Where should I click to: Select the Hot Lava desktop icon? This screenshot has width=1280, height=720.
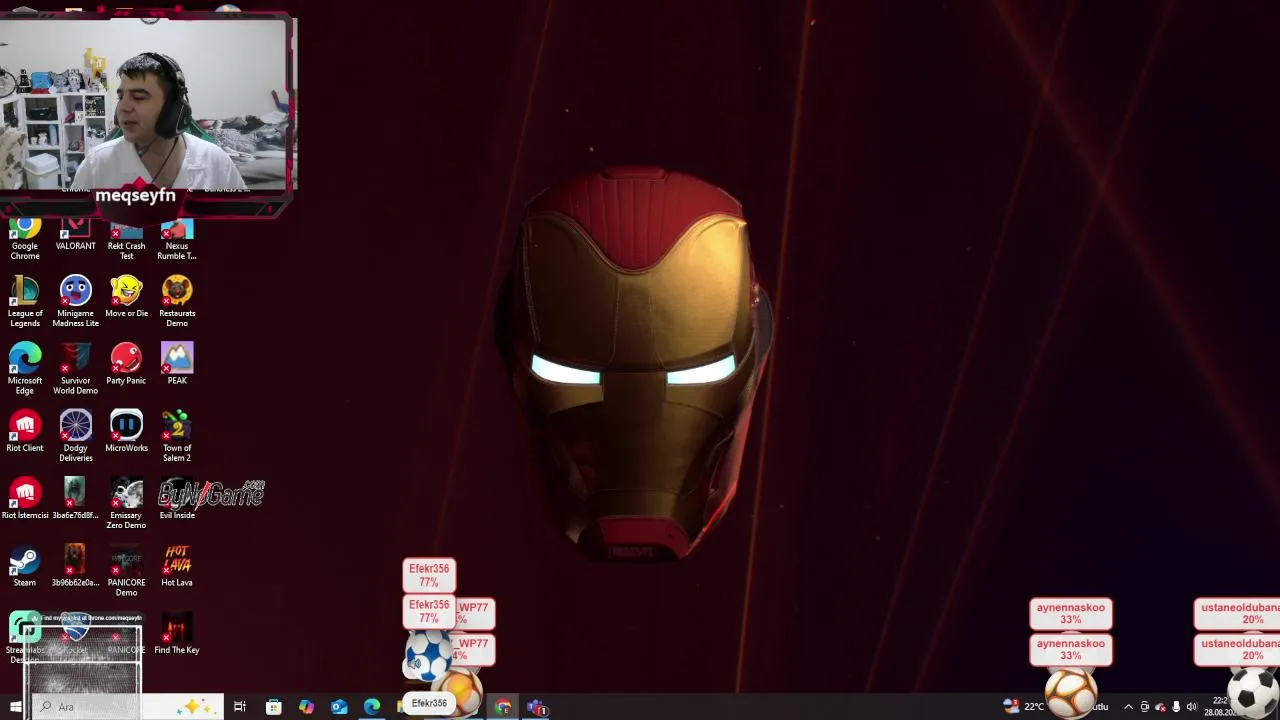177,565
